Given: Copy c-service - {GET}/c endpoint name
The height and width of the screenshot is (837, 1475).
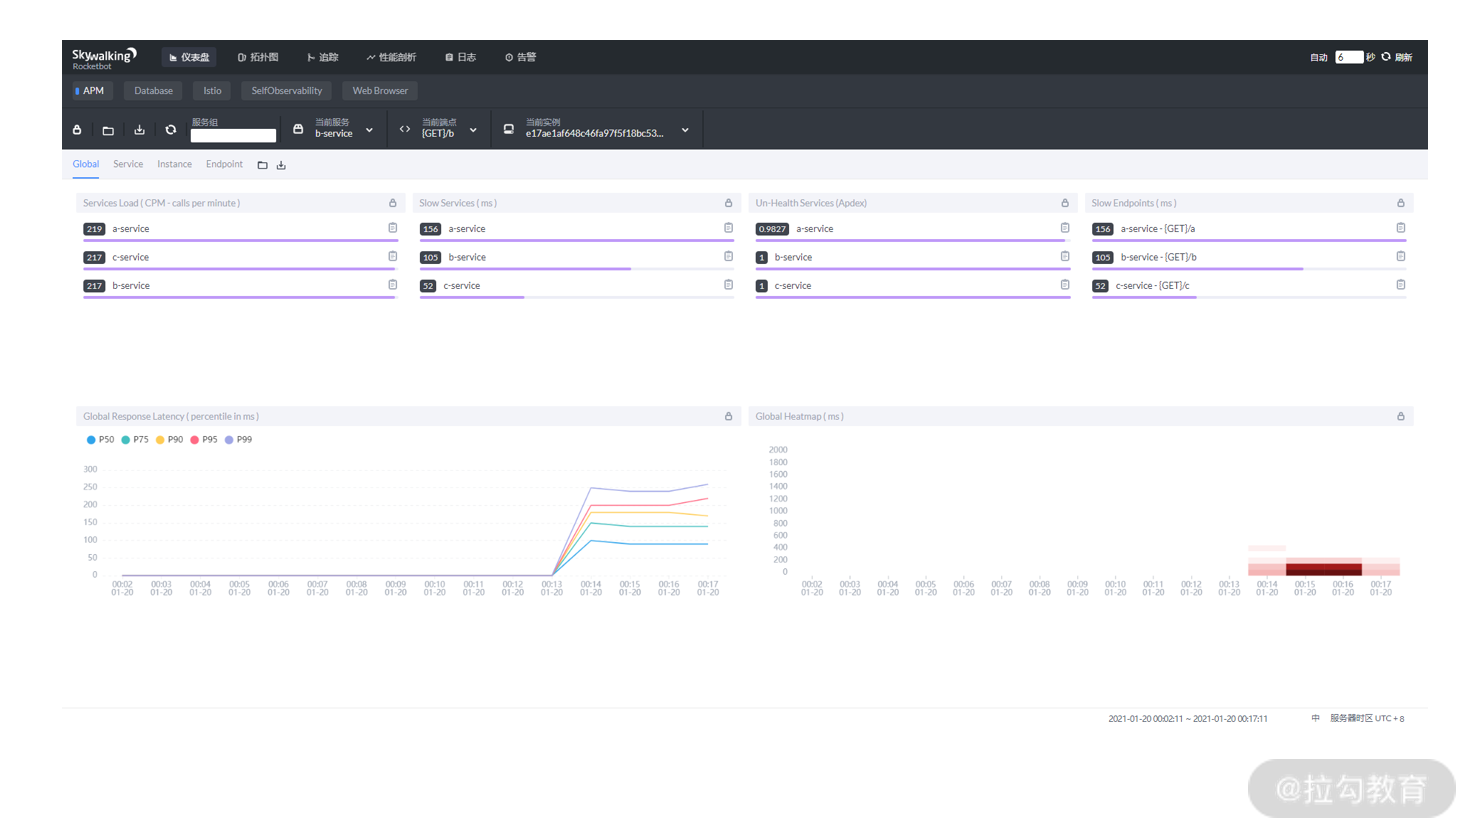Looking at the screenshot, I should coord(1401,285).
